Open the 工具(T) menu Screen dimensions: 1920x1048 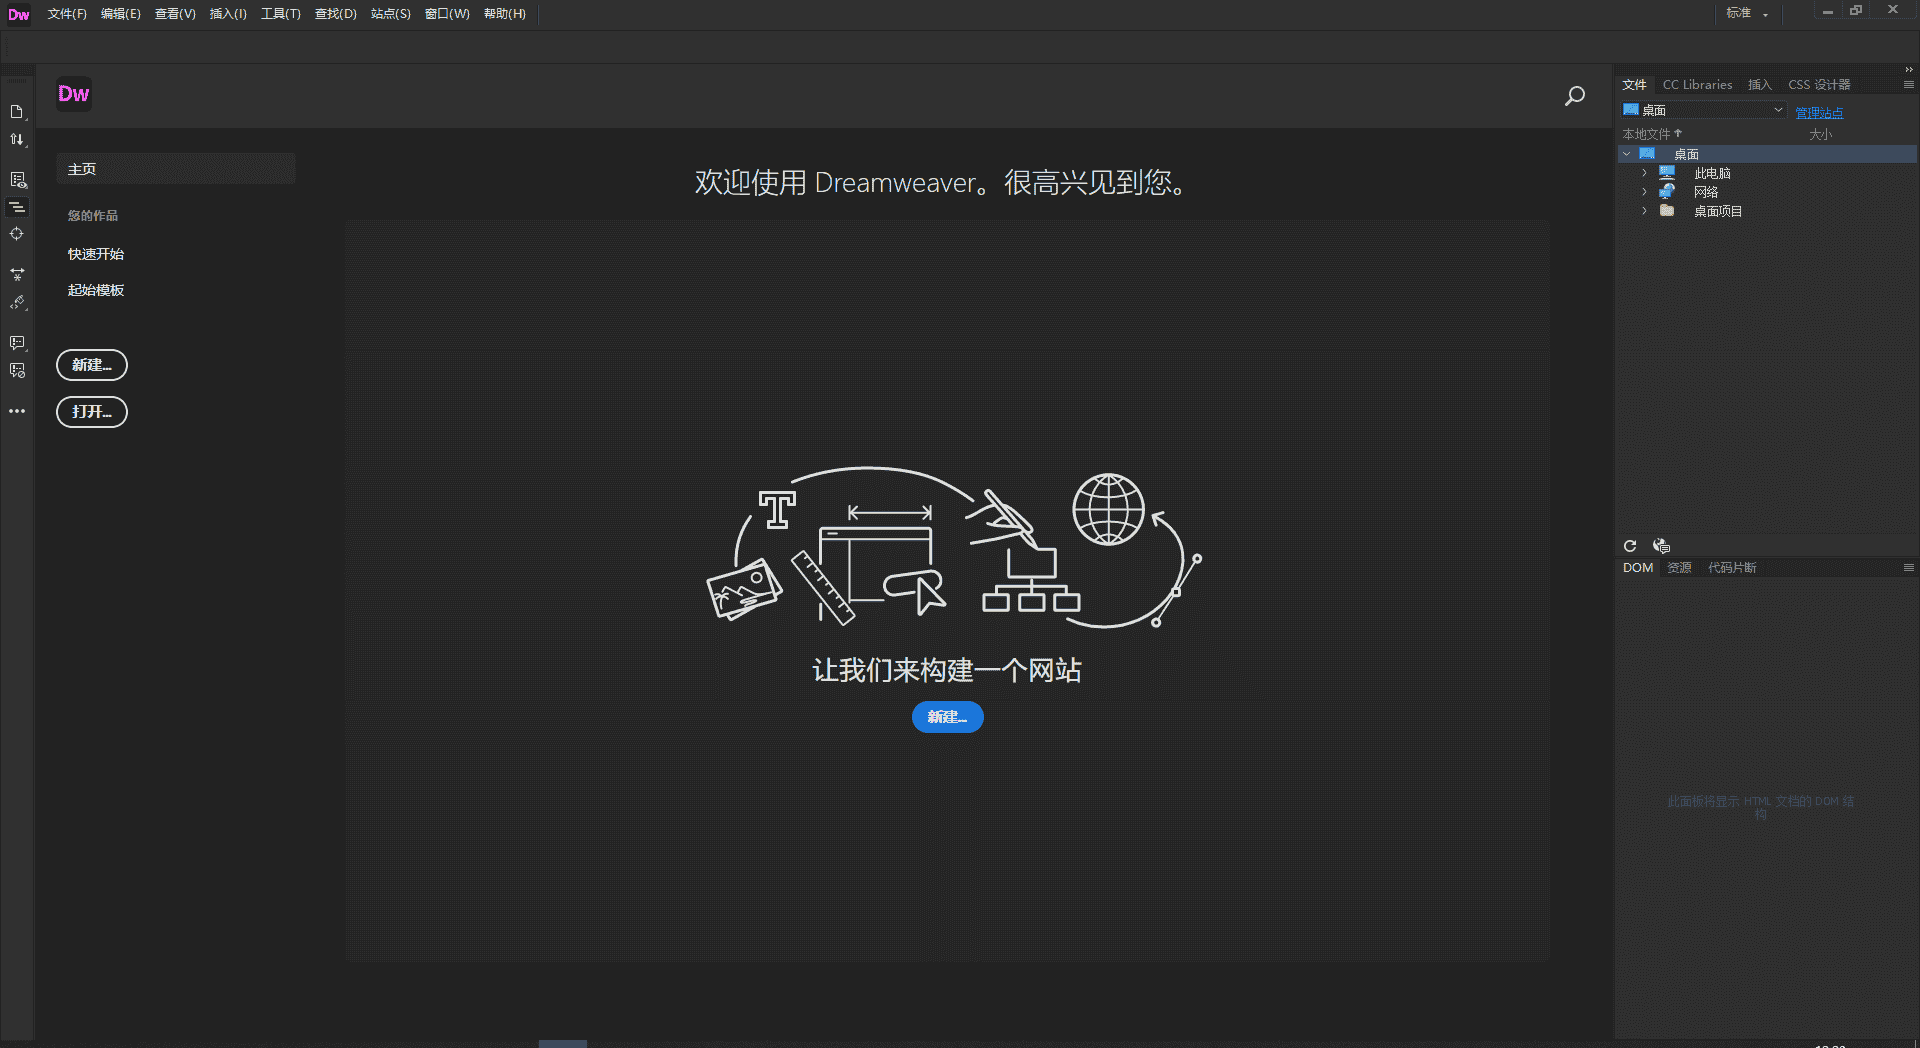click(281, 14)
